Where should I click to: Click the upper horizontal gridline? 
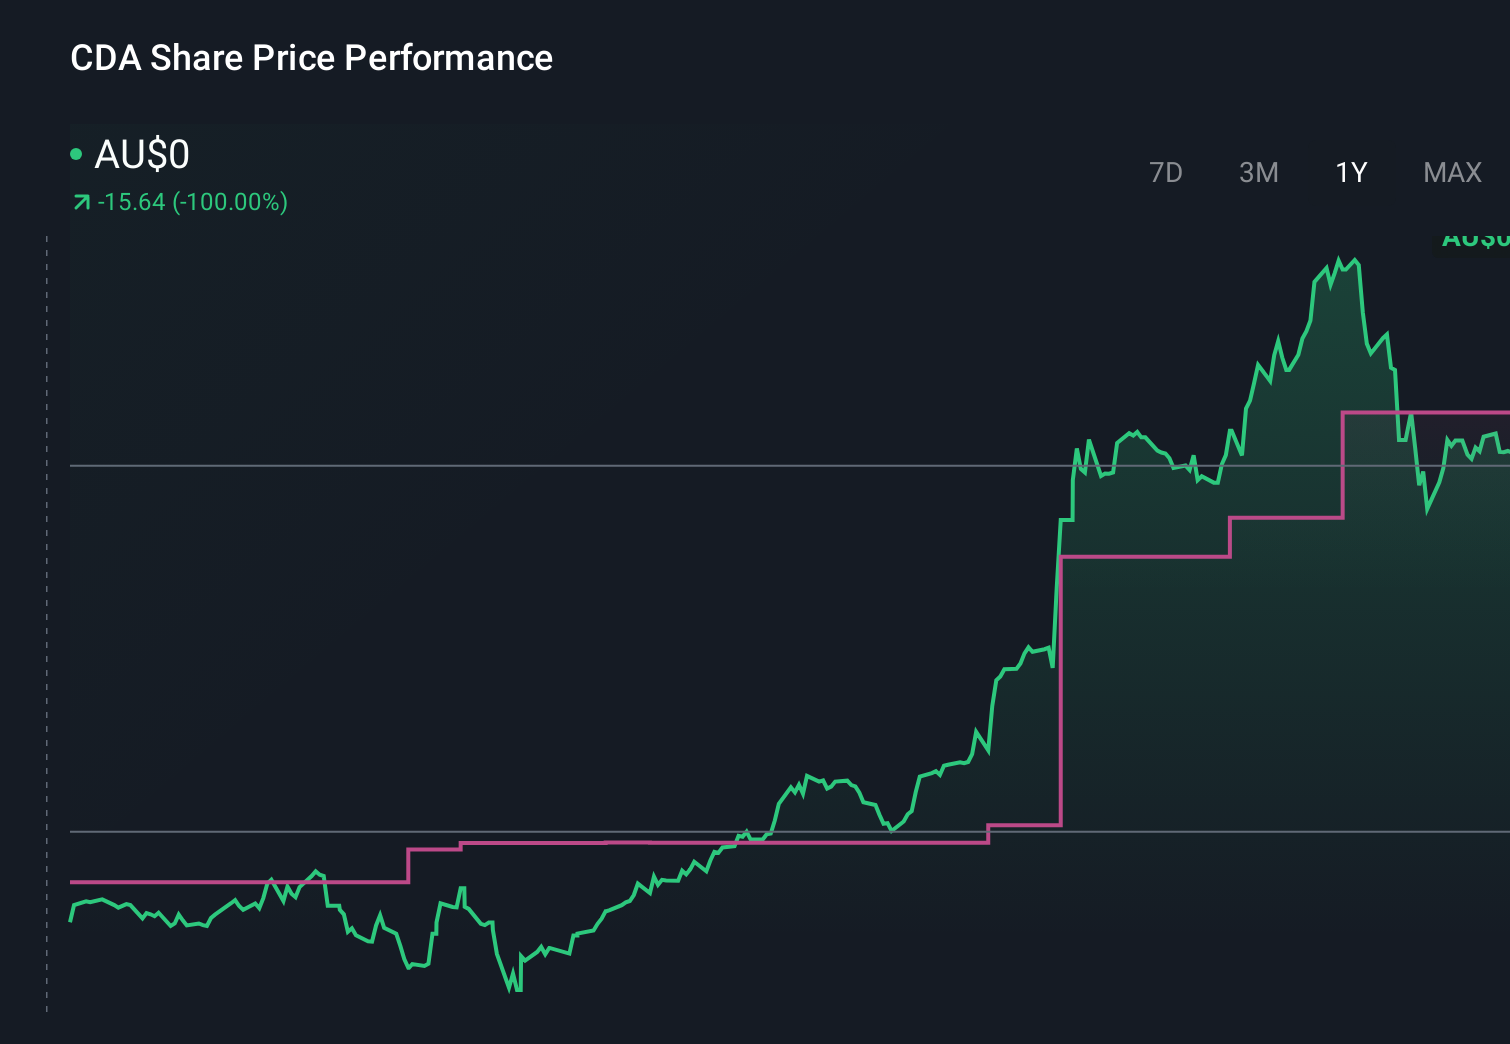pyautogui.click(x=600, y=464)
